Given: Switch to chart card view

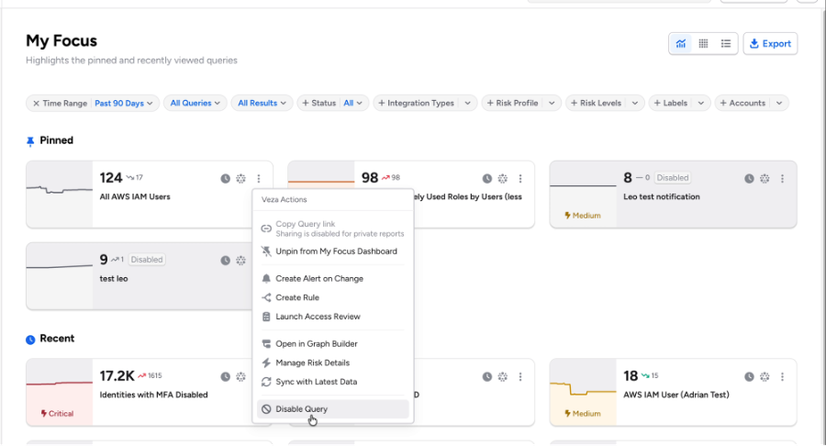Looking at the screenshot, I should point(681,44).
